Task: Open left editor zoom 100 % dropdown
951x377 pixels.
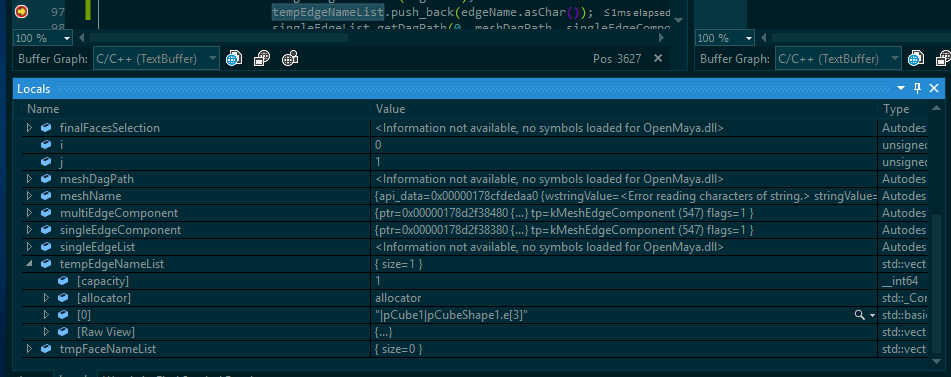Action: click(66, 38)
